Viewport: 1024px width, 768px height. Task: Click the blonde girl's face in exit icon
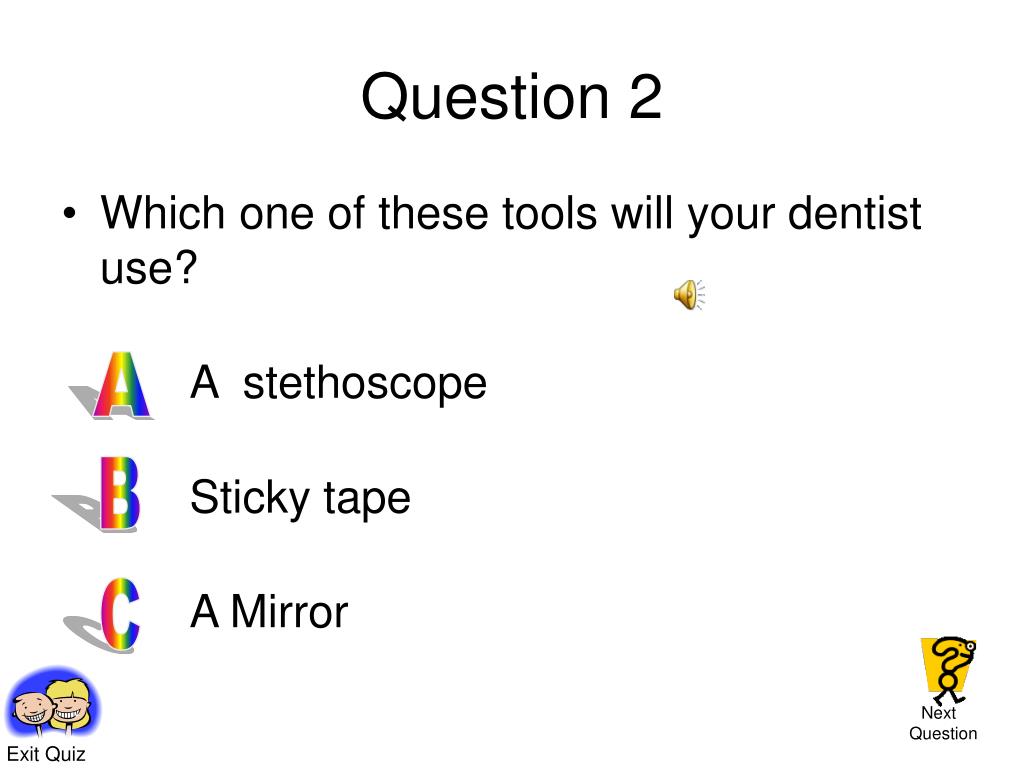70,703
